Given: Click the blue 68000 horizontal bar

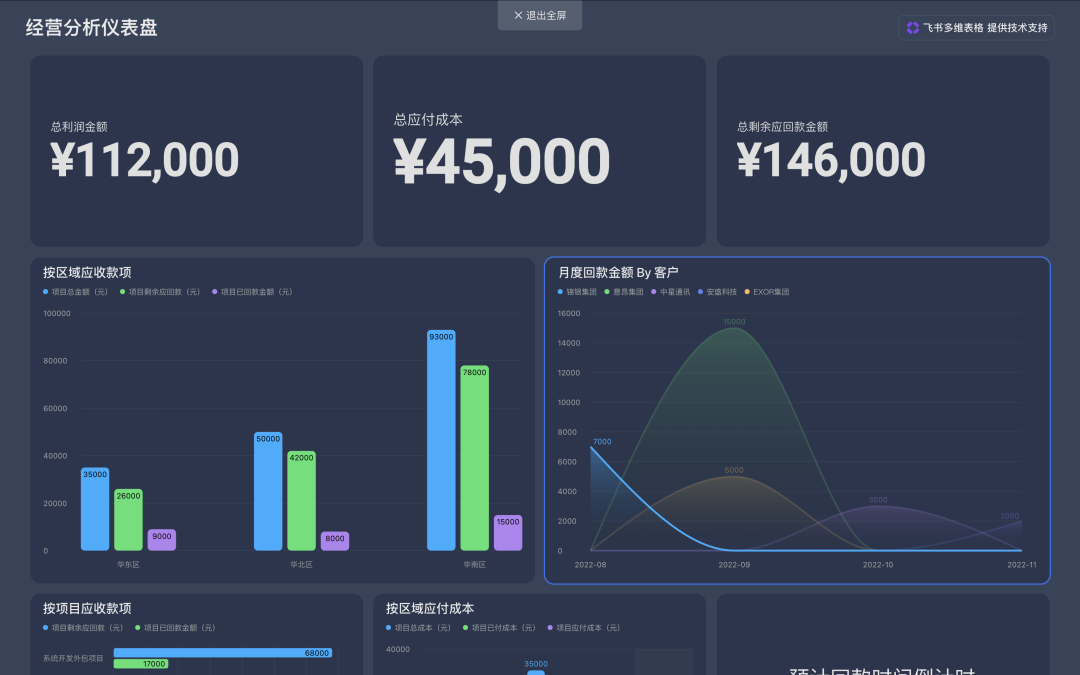Looking at the screenshot, I should click(x=222, y=653).
